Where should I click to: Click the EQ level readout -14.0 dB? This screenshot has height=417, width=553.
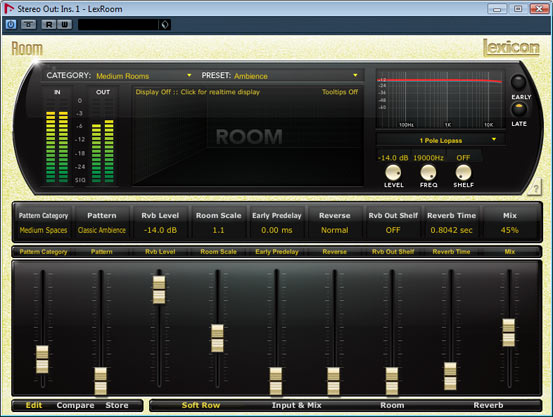pos(393,158)
